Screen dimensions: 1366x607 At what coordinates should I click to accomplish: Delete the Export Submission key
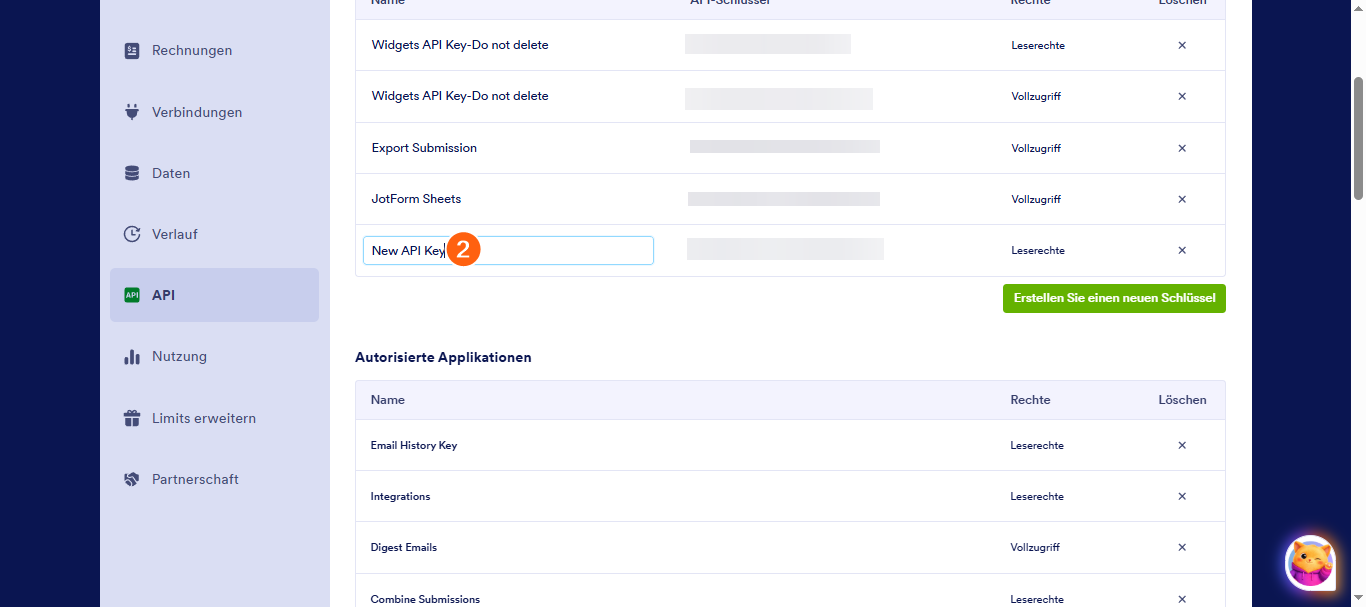1182,148
